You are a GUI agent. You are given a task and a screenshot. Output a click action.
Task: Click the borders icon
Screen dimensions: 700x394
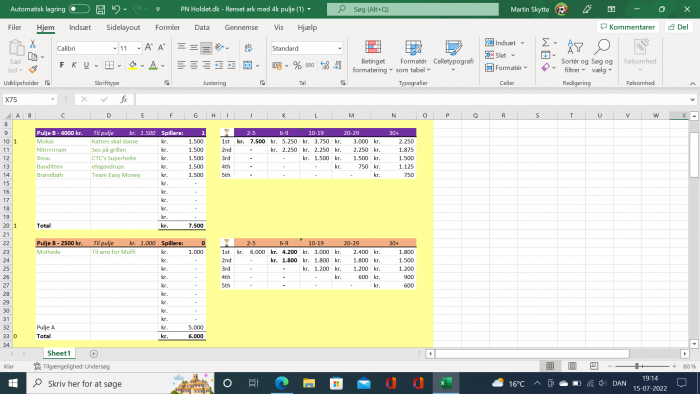[109, 65]
